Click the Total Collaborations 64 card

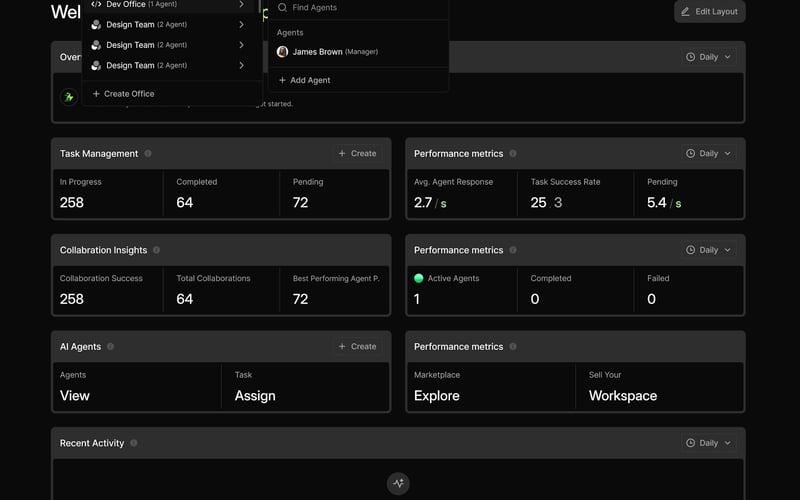pyautogui.click(x=221, y=290)
